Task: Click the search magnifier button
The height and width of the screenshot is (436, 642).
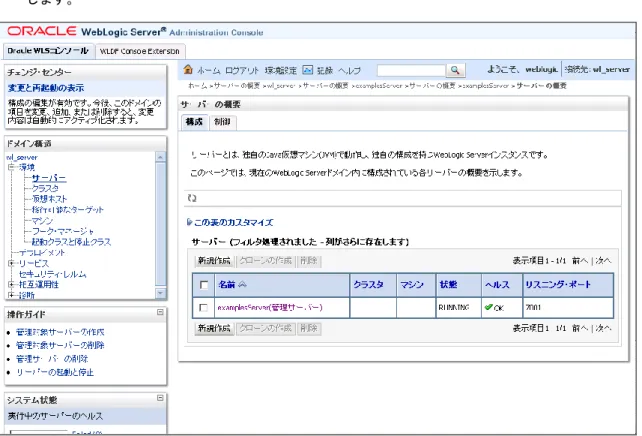Action: point(455,70)
